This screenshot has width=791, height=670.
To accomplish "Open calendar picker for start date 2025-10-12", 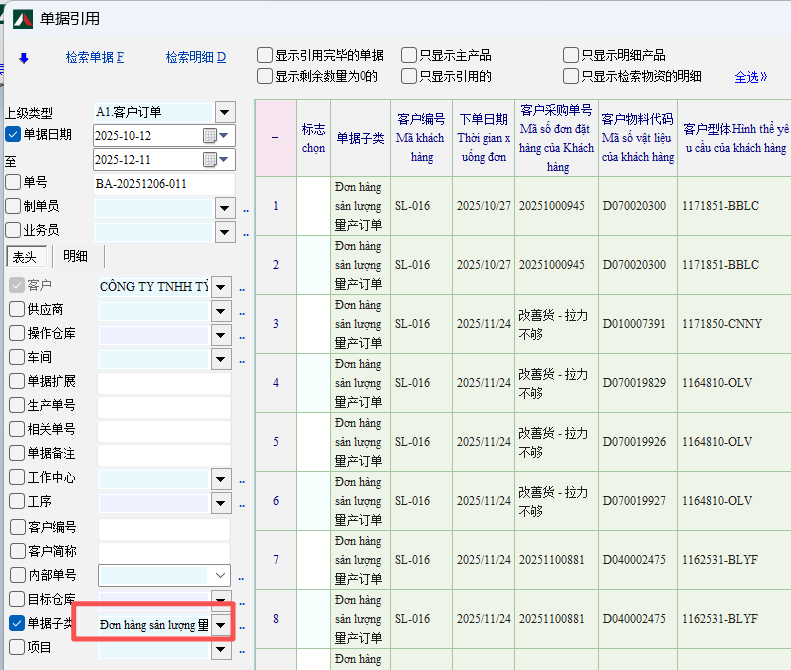I will [211, 135].
